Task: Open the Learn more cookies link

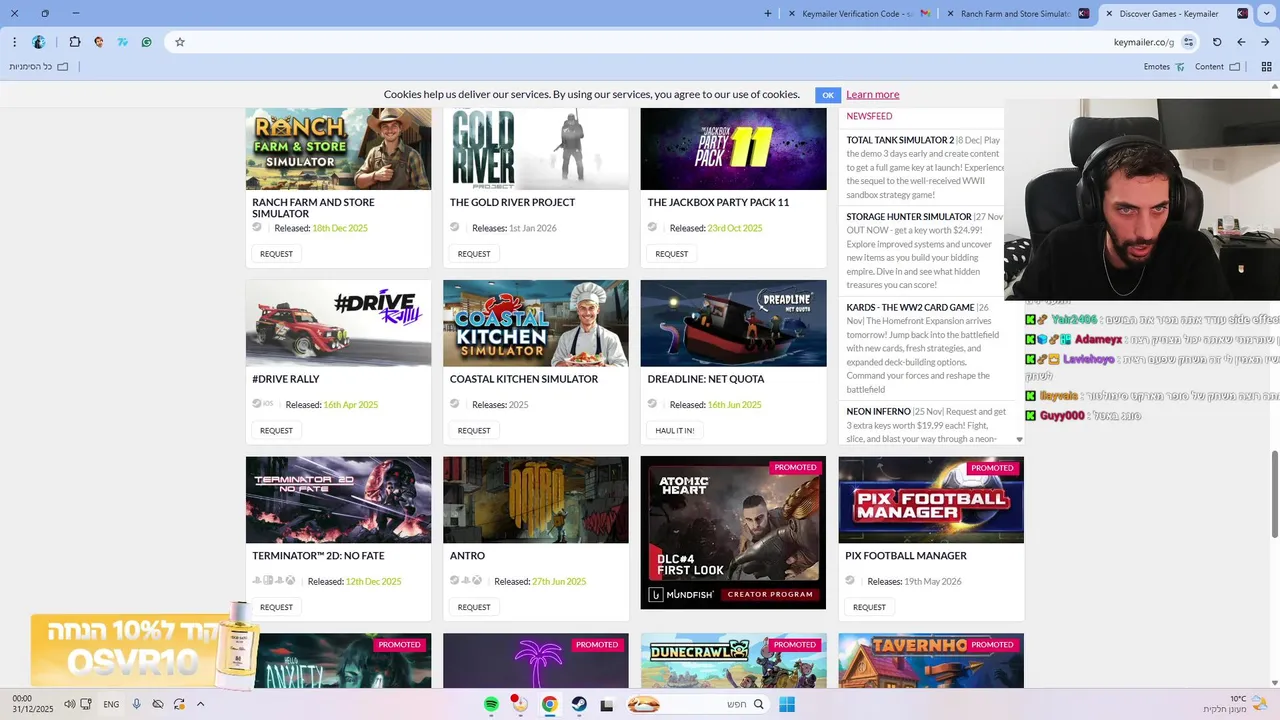Action: pyautogui.click(x=872, y=94)
